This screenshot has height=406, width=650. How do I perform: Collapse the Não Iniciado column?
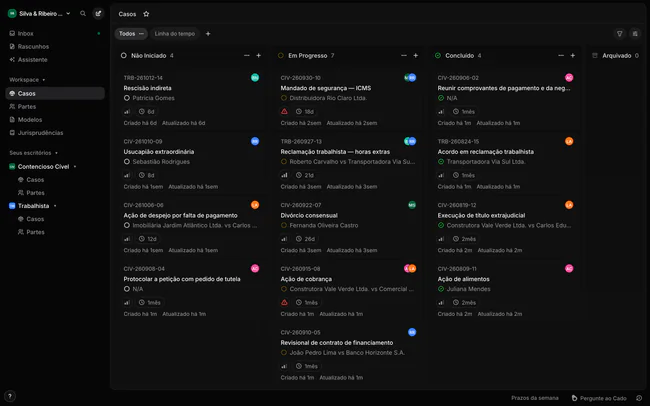[247, 56]
